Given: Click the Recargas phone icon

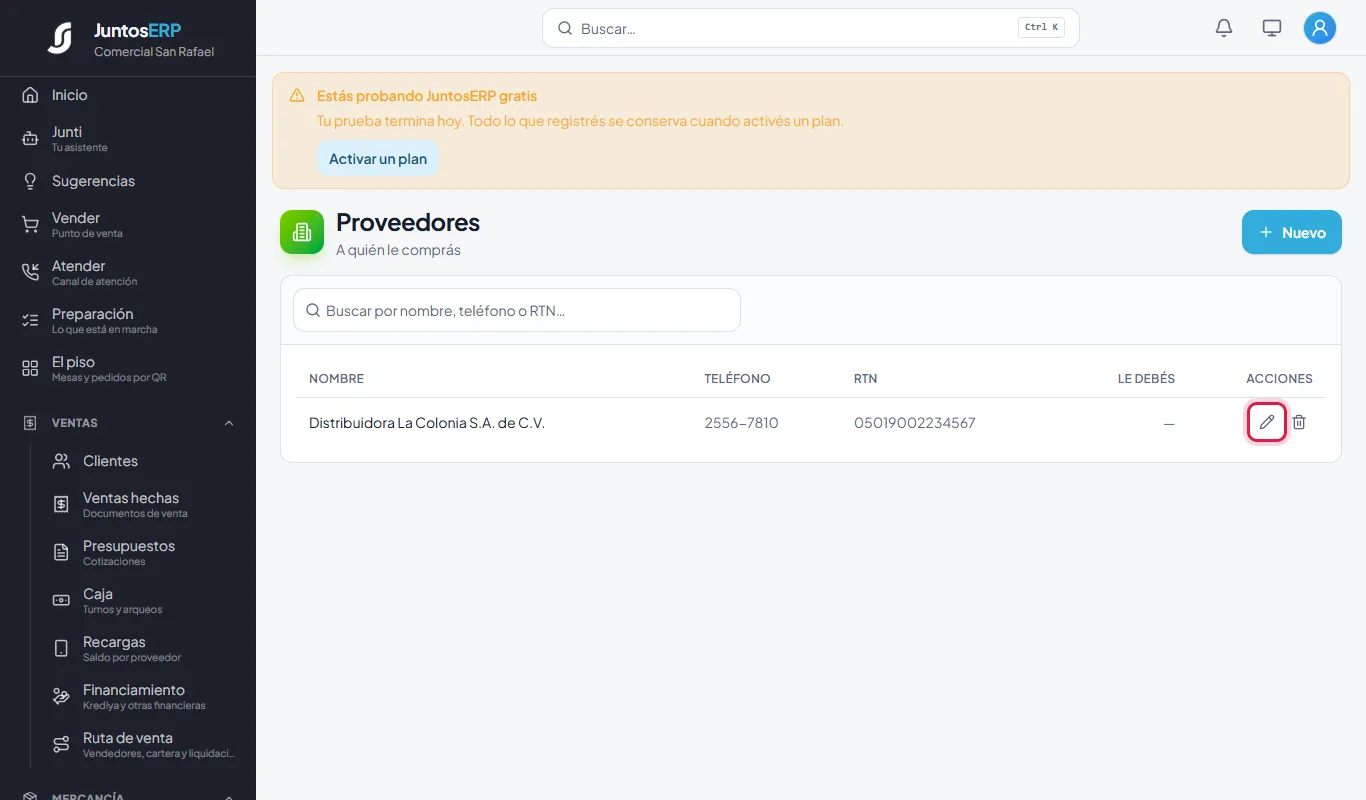Looking at the screenshot, I should pyautogui.click(x=61, y=649).
